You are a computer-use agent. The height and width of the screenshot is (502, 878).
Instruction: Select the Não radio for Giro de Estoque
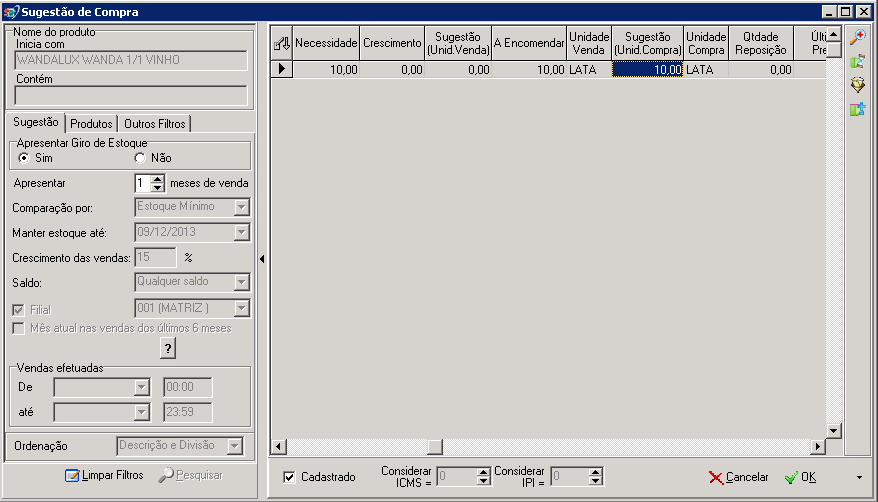pyautogui.click(x=140, y=158)
